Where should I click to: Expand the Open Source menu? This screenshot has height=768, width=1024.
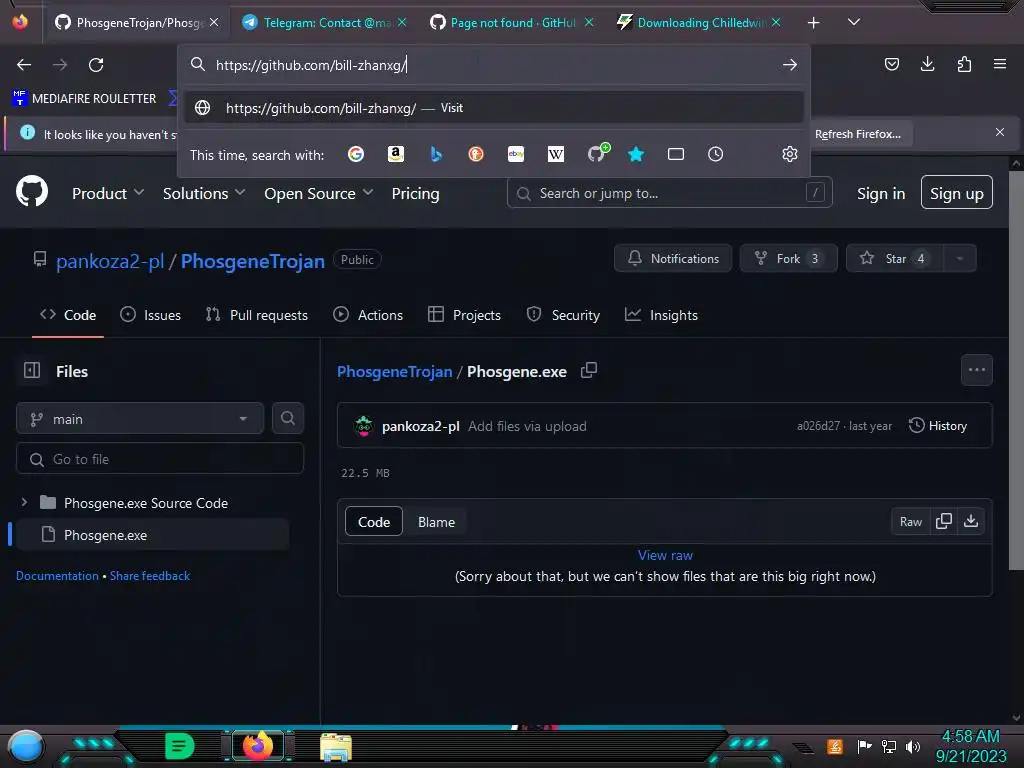point(319,193)
